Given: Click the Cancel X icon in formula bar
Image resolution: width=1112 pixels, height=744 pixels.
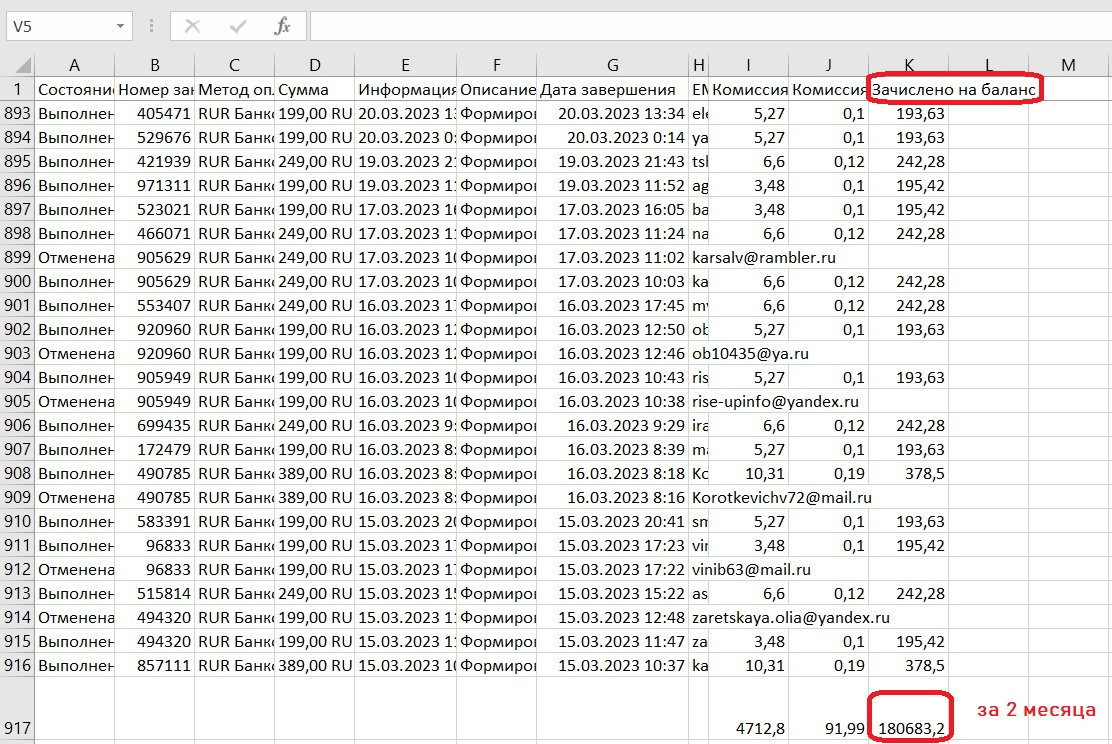Looking at the screenshot, I should point(192,27).
